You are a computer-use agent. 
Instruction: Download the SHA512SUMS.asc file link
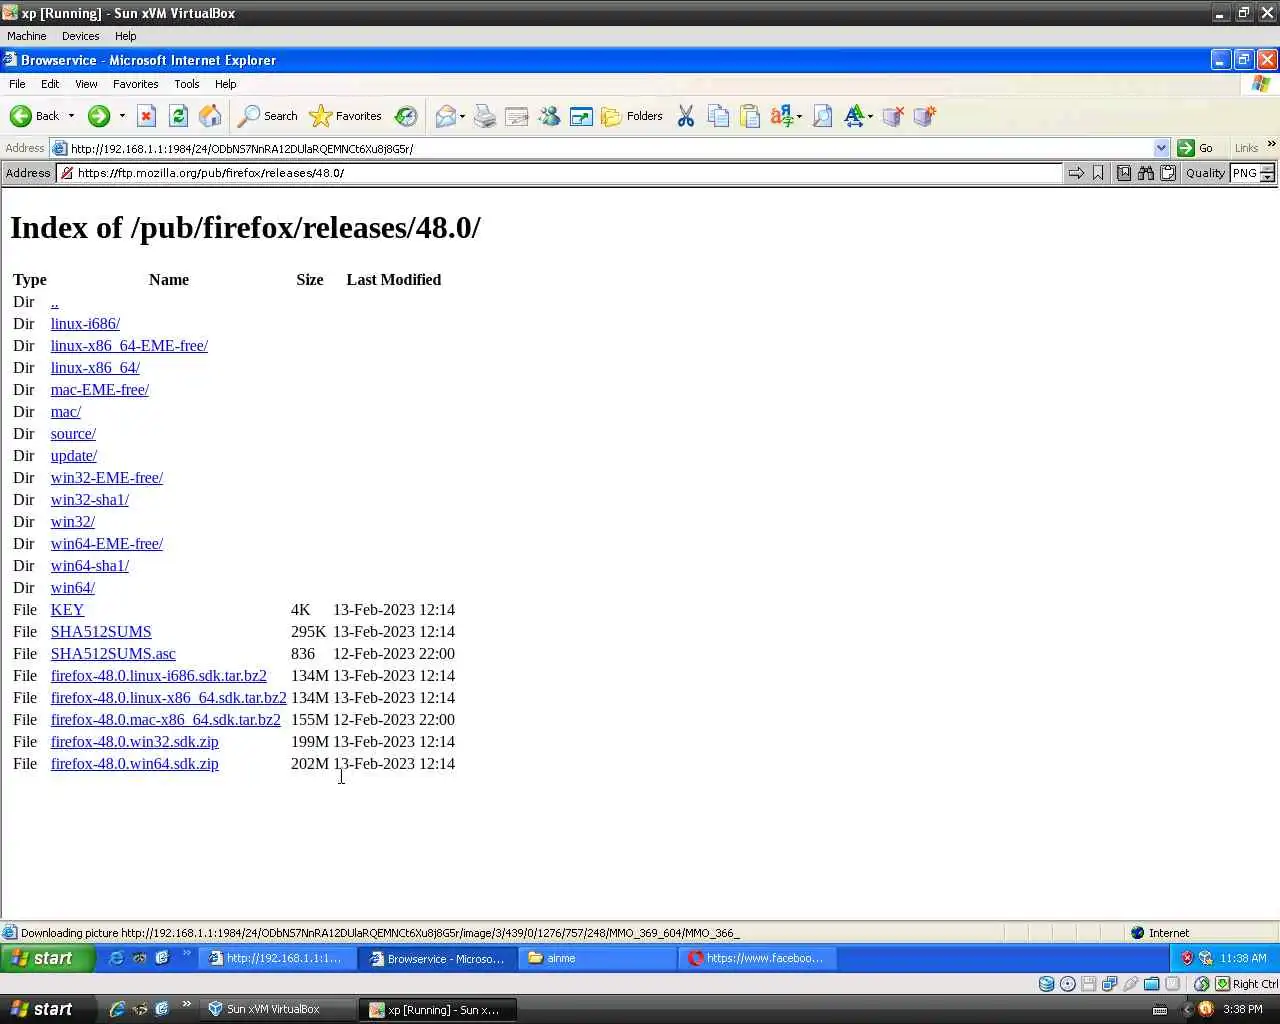tap(113, 654)
